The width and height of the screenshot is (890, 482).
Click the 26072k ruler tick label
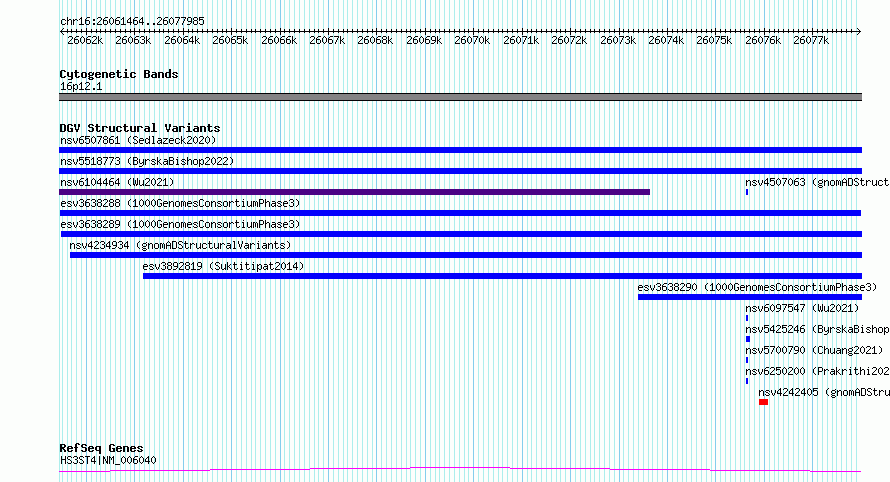[x=569, y=40]
